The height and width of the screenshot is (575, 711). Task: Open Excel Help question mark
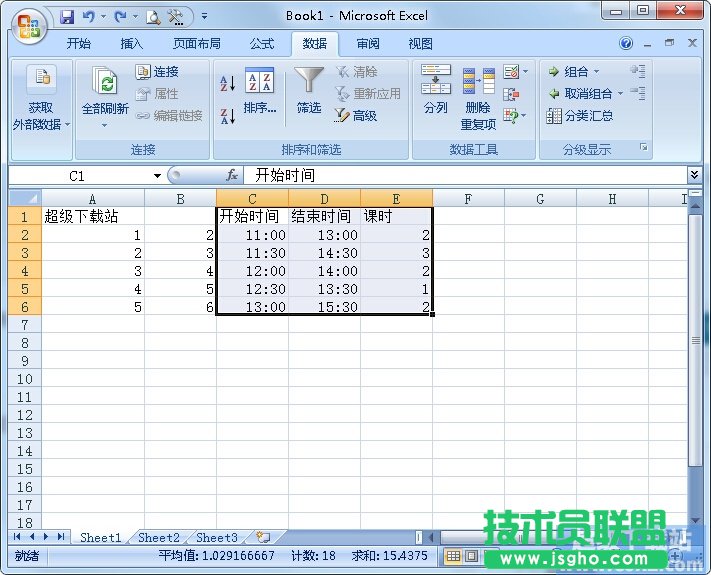pos(626,44)
